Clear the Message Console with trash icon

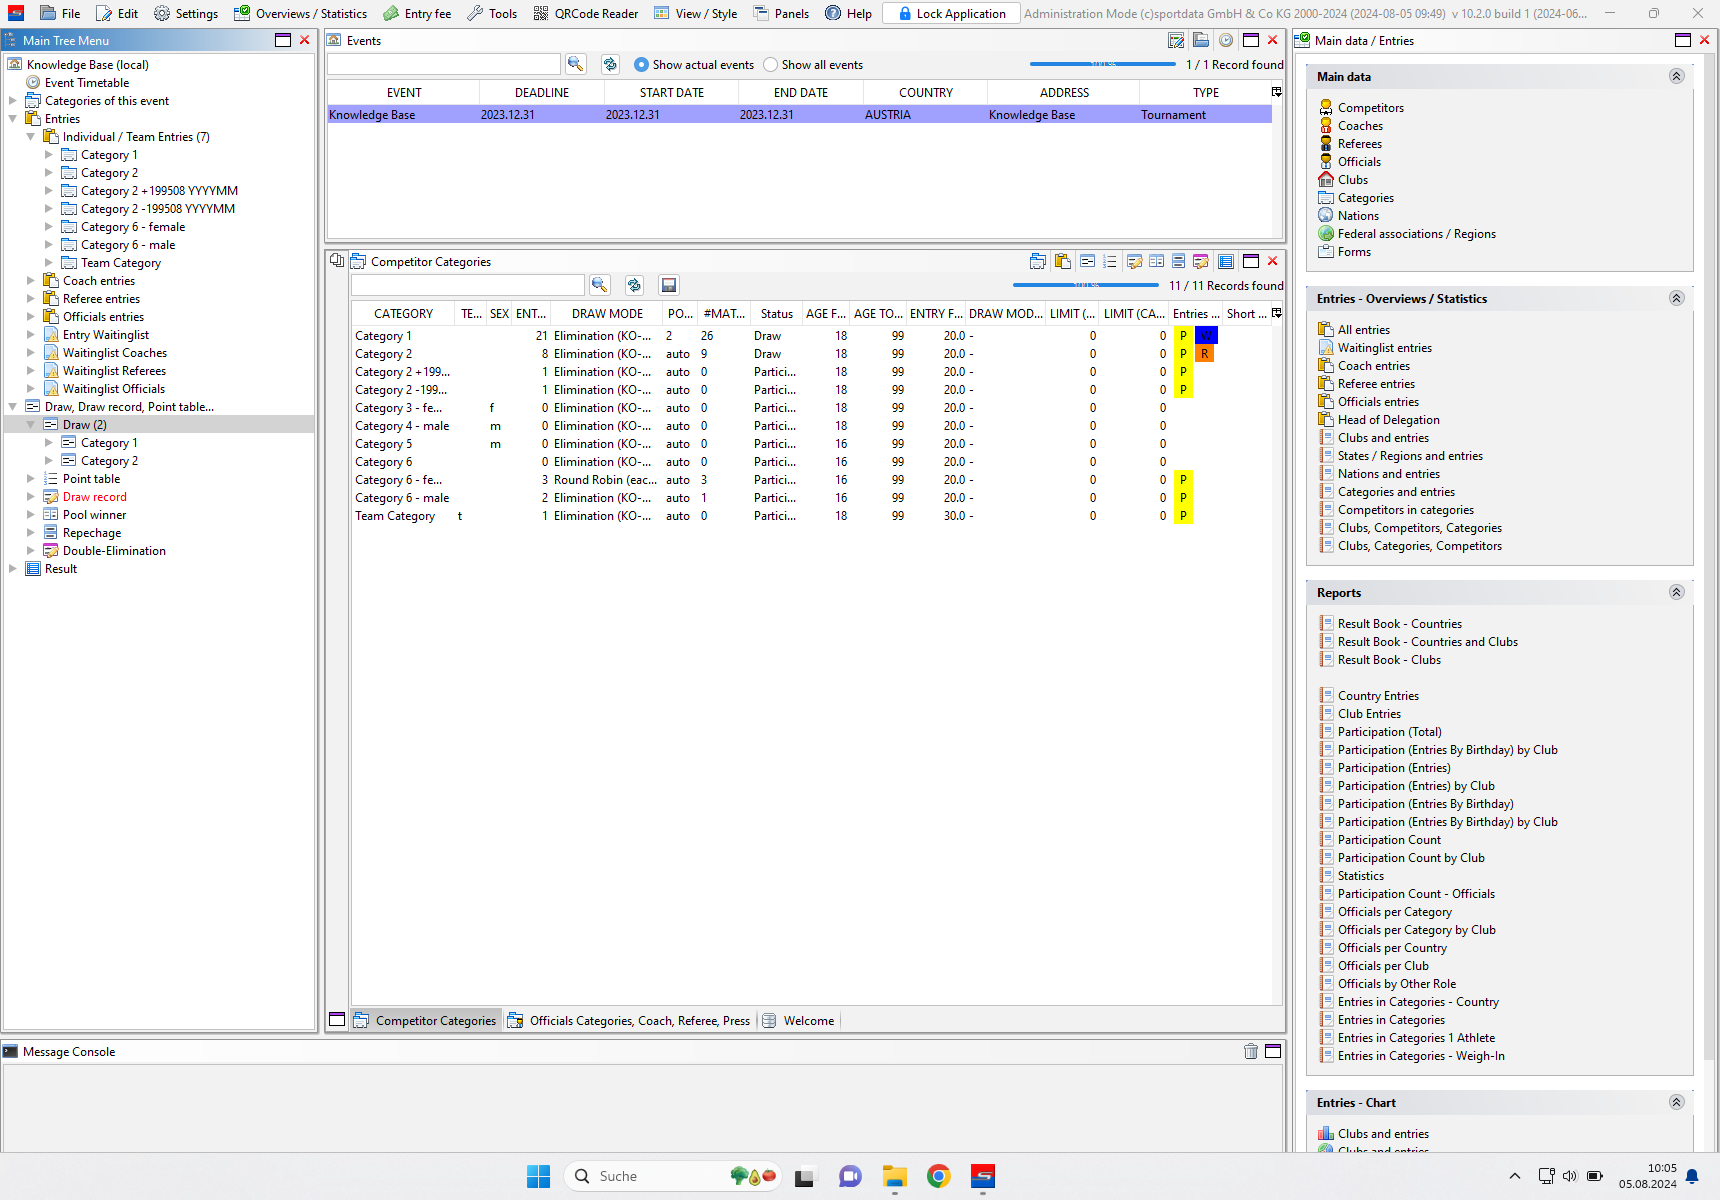(x=1251, y=1051)
